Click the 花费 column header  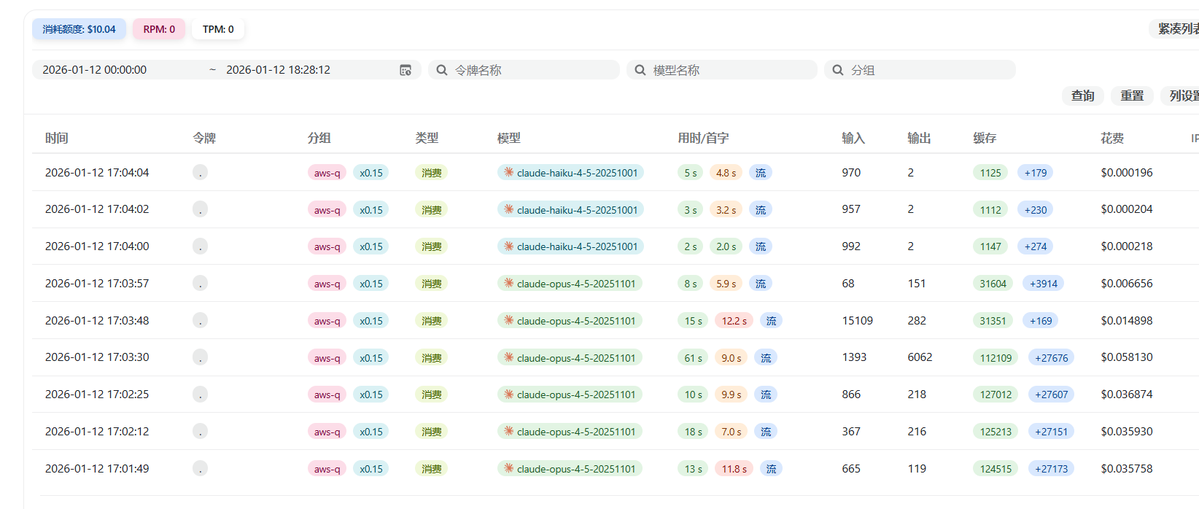(1113, 139)
